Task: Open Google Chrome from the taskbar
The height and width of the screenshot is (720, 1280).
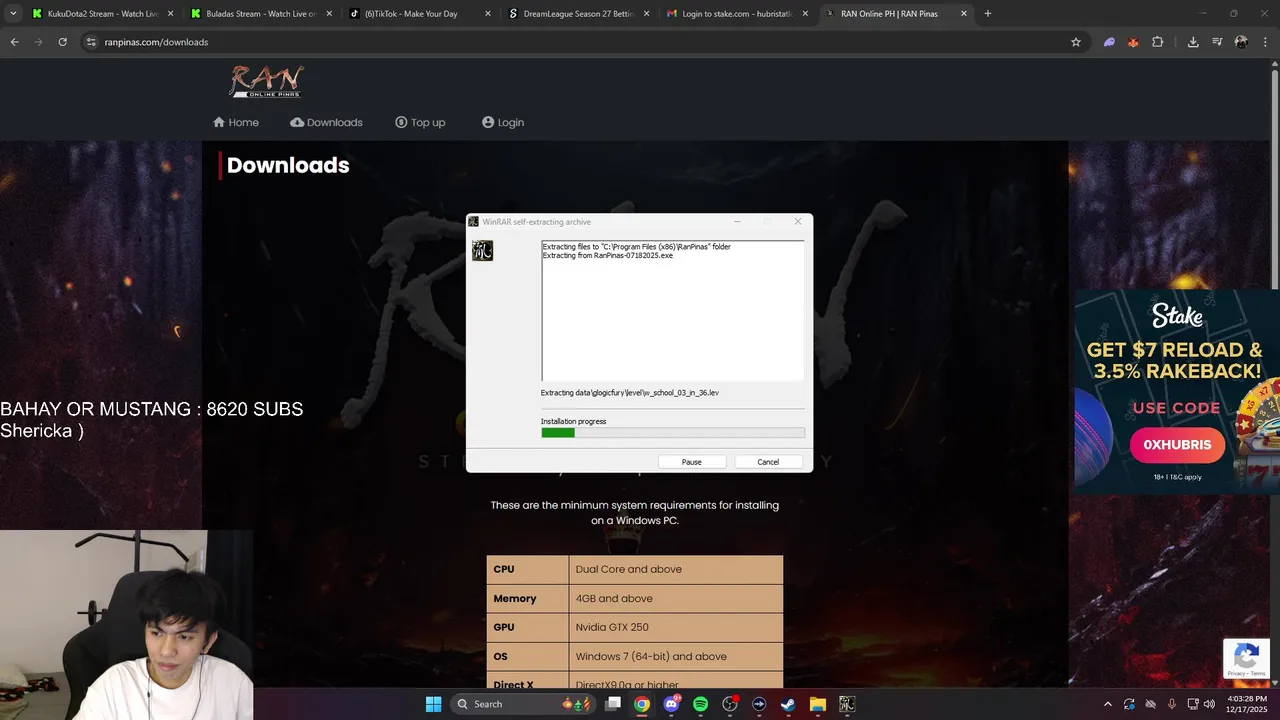Action: (x=642, y=704)
